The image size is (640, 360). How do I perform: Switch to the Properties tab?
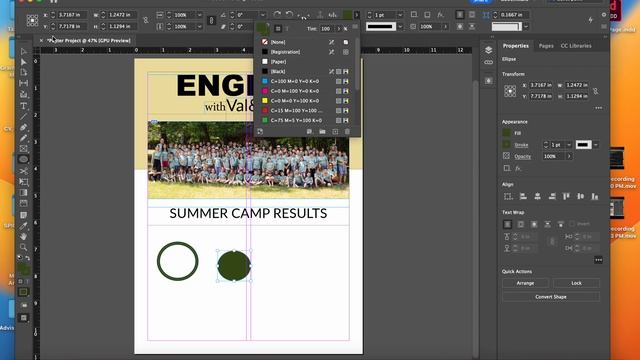coord(516,46)
